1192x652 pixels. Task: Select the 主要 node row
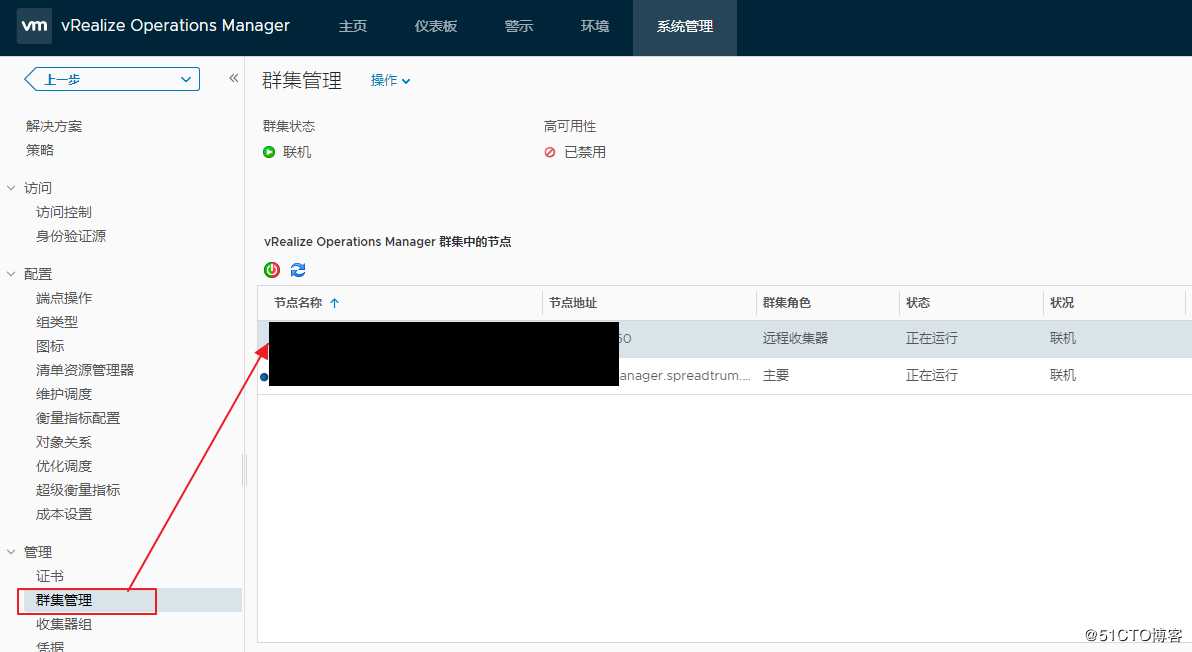click(724, 375)
